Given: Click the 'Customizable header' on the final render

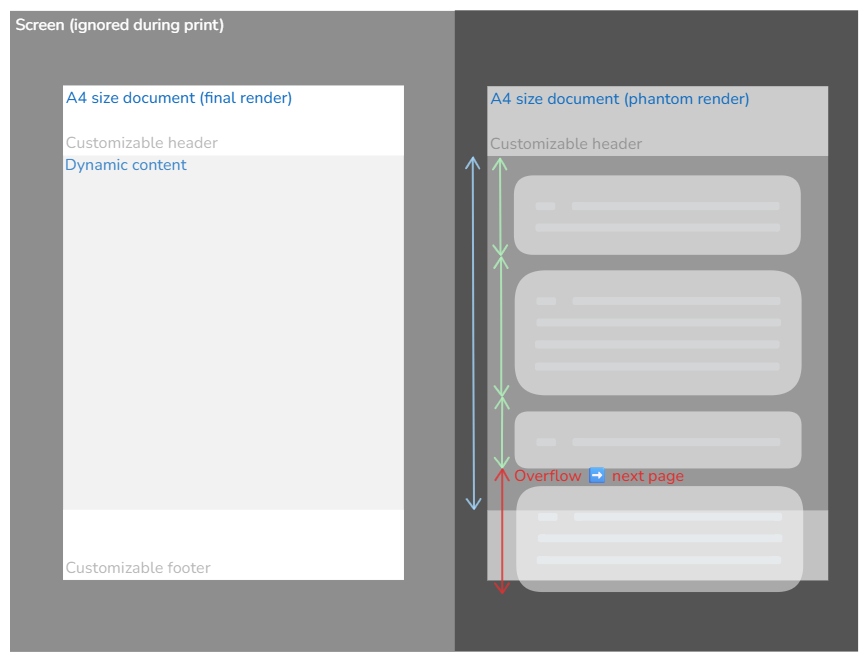Looking at the screenshot, I should coord(141,143).
